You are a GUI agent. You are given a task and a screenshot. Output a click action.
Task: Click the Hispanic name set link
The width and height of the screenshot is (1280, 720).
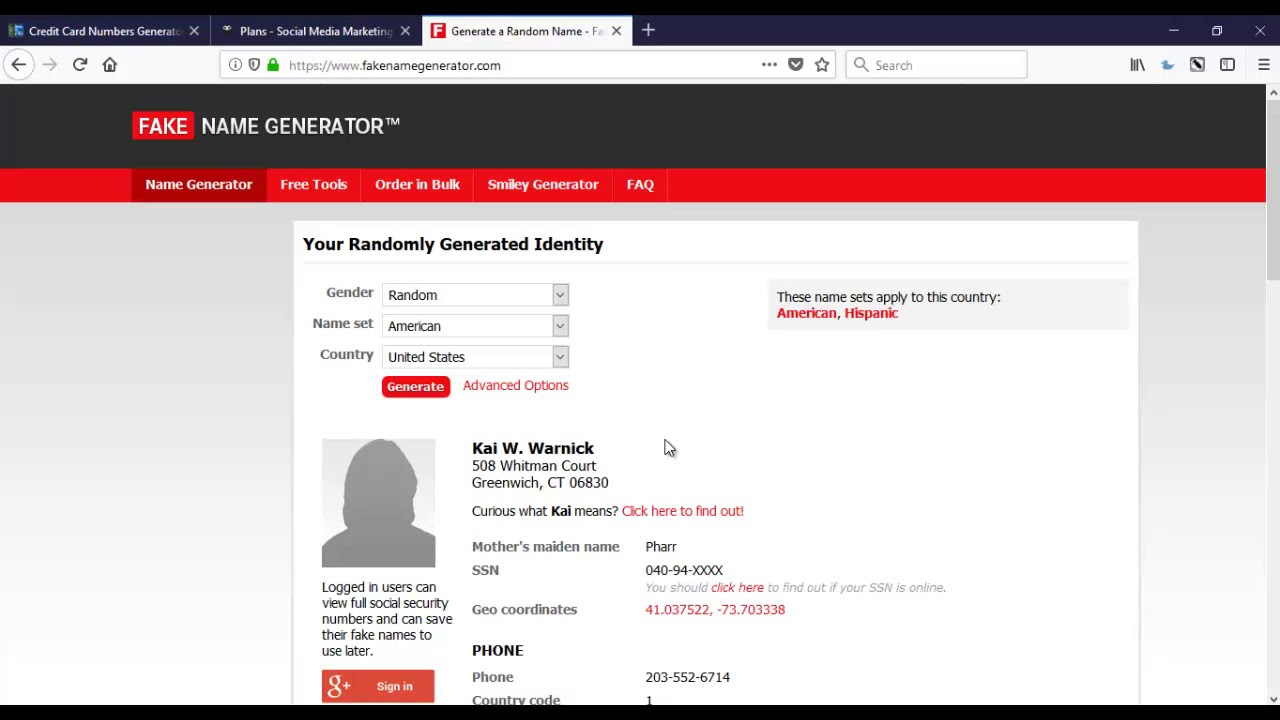click(871, 313)
